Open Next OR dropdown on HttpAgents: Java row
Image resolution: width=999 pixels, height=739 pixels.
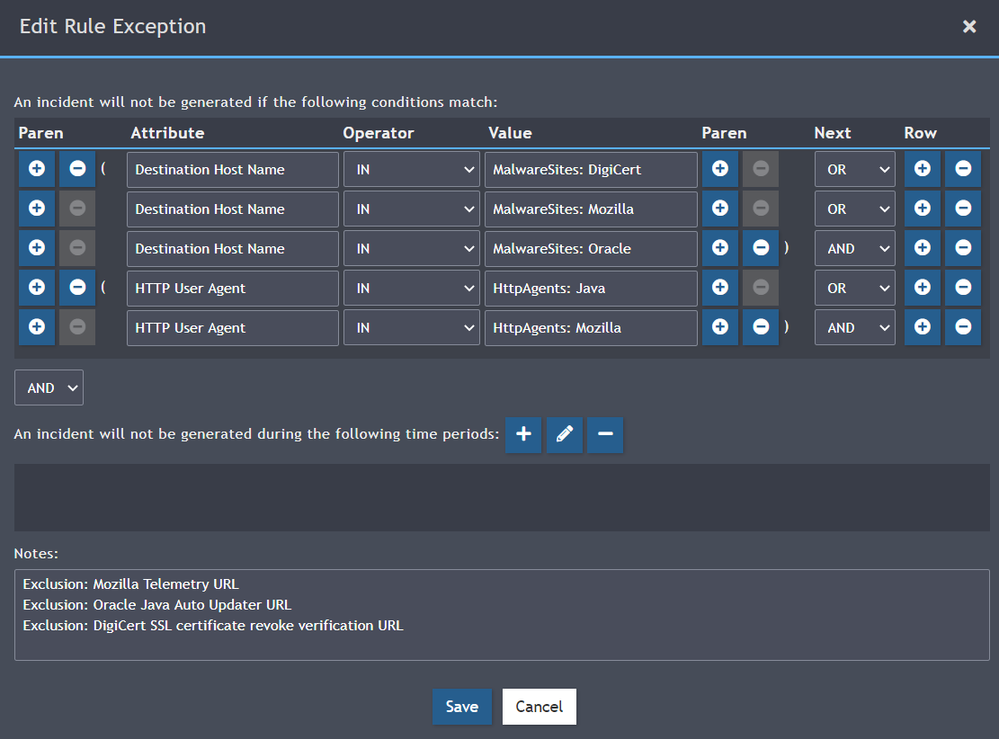point(854,288)
